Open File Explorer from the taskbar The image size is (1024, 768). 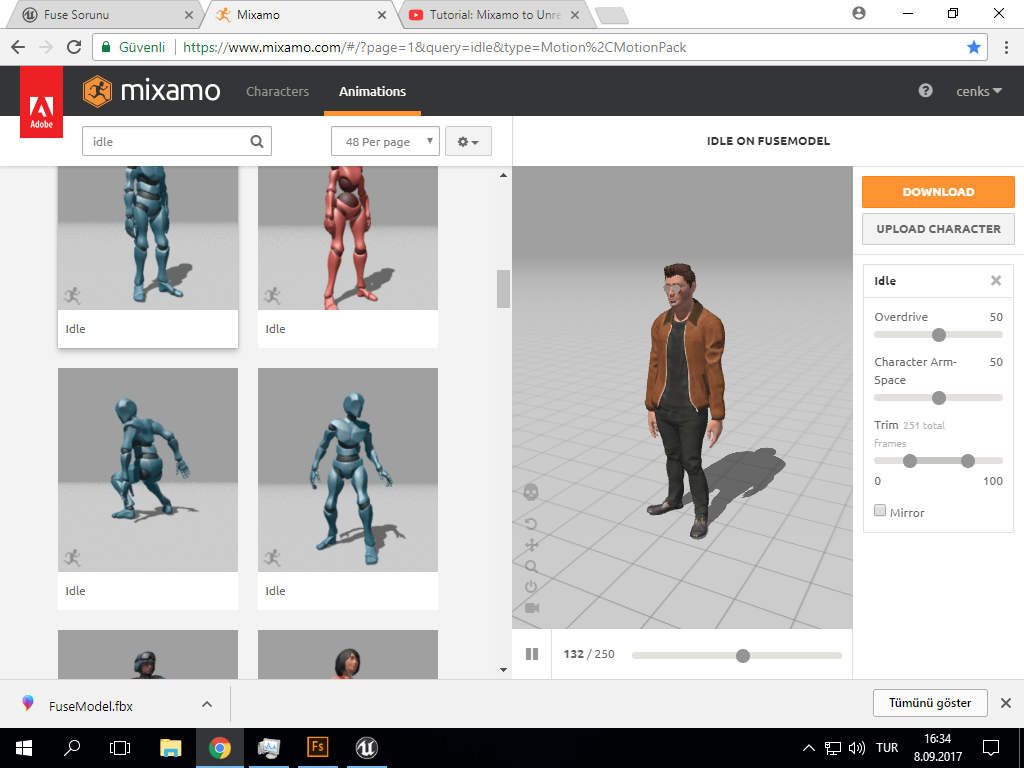click(171, 748)
